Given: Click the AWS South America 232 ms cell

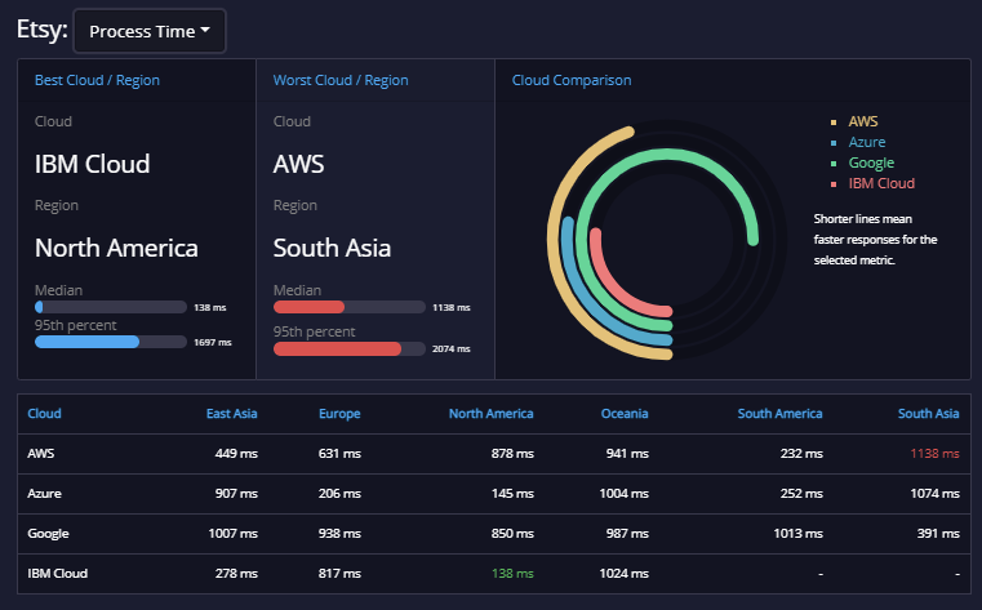Looking at the screenshot, I should [802, 453].
